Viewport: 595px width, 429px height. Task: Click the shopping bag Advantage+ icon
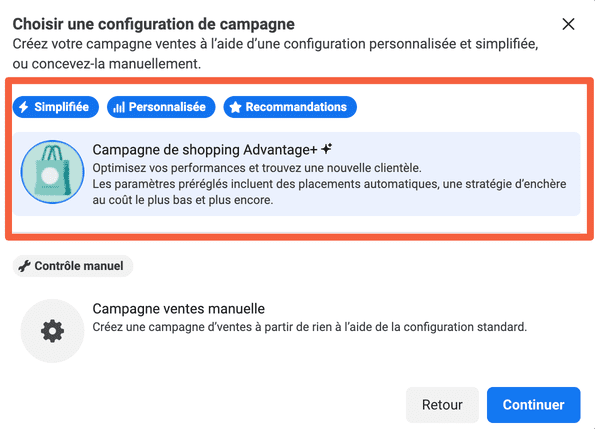pyautogui.click(x=52, y=172)
